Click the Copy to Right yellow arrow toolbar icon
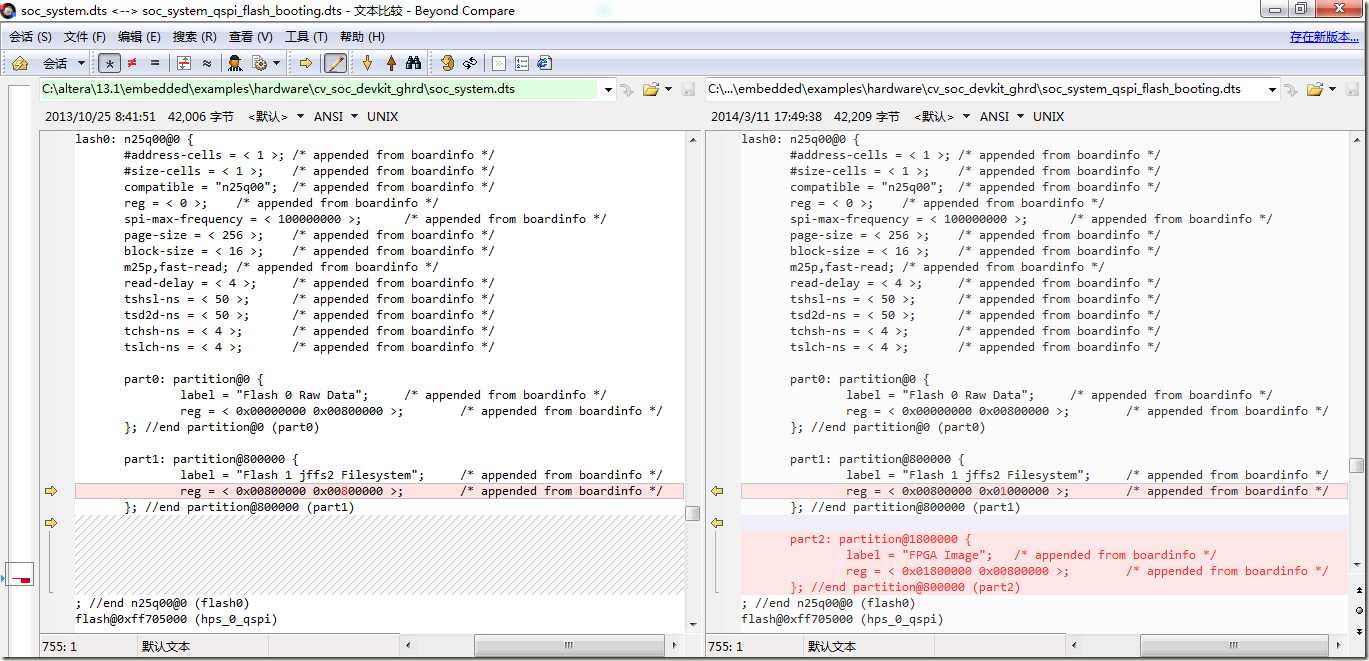Image resolution: width=1369 pixels, height=661 pixels. click(x=306, y=63)
